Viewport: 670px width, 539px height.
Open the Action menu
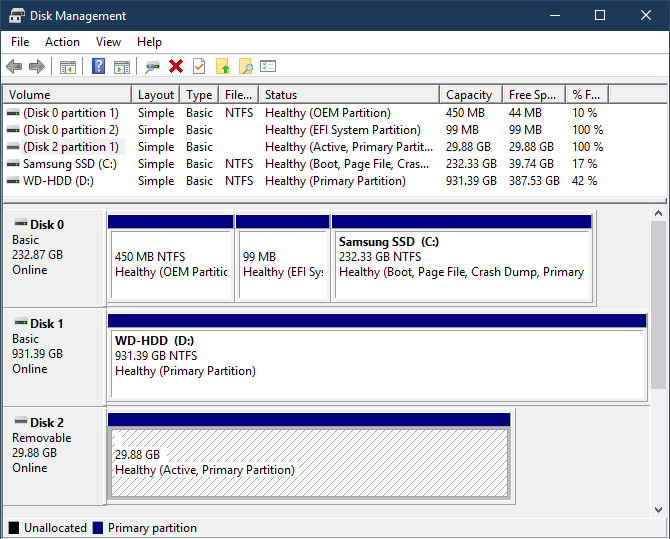tap(62, 42)
